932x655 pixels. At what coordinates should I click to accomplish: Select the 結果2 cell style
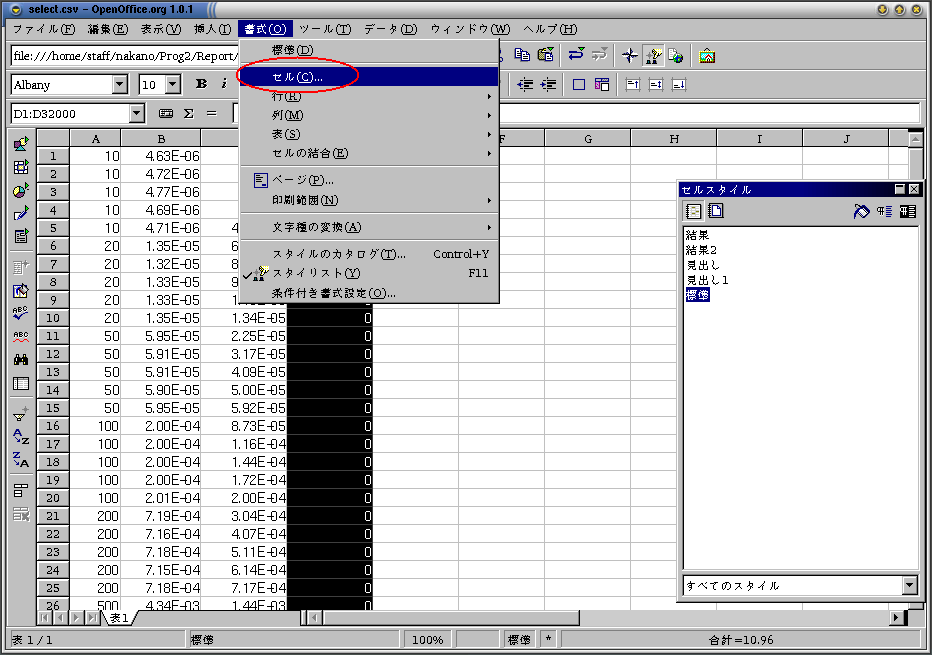pyautogui.click(x=701, y=250)
